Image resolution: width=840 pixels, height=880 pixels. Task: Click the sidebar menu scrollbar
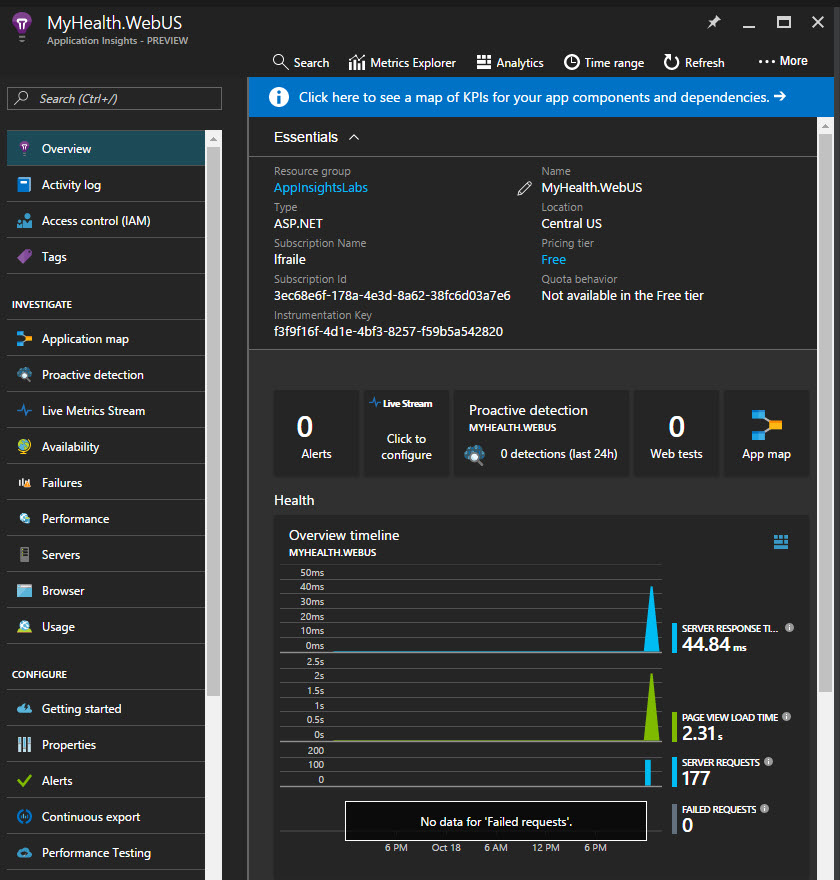pyautogui.click(x=213, y=421)
